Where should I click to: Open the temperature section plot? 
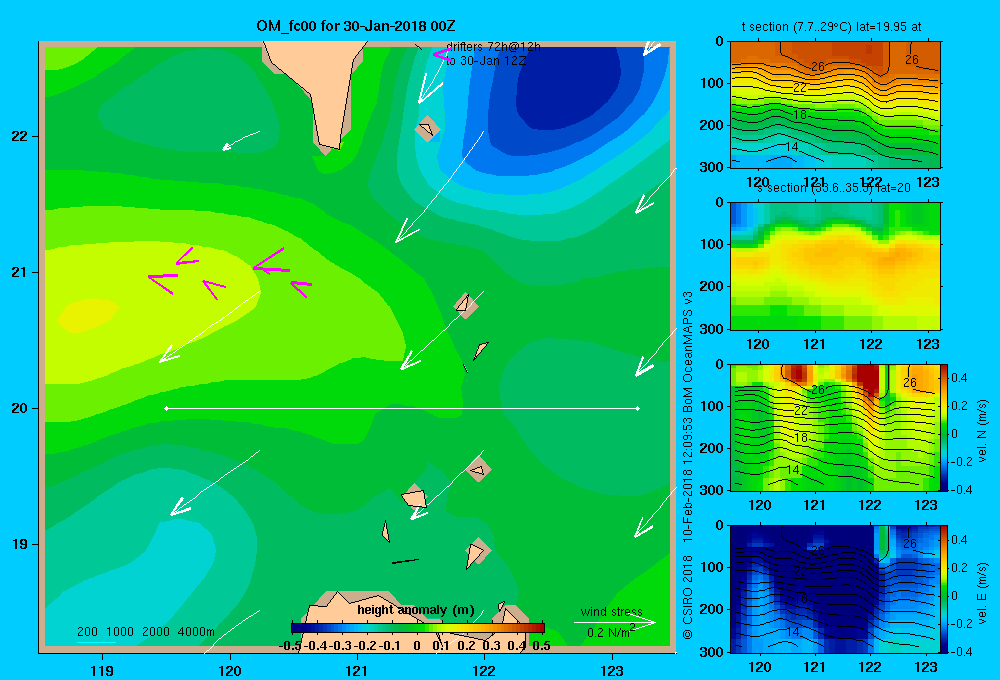pyautogui.click(x=835, y=104)
